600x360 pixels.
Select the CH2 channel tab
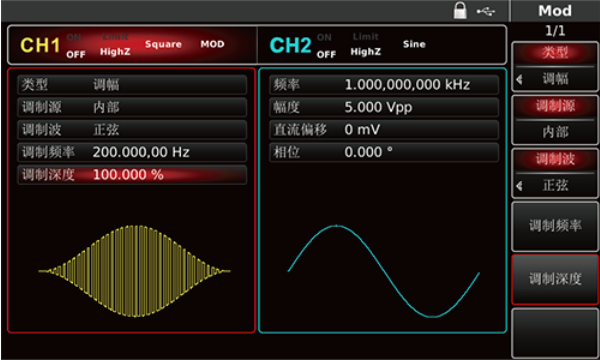(x=290, y=45)
